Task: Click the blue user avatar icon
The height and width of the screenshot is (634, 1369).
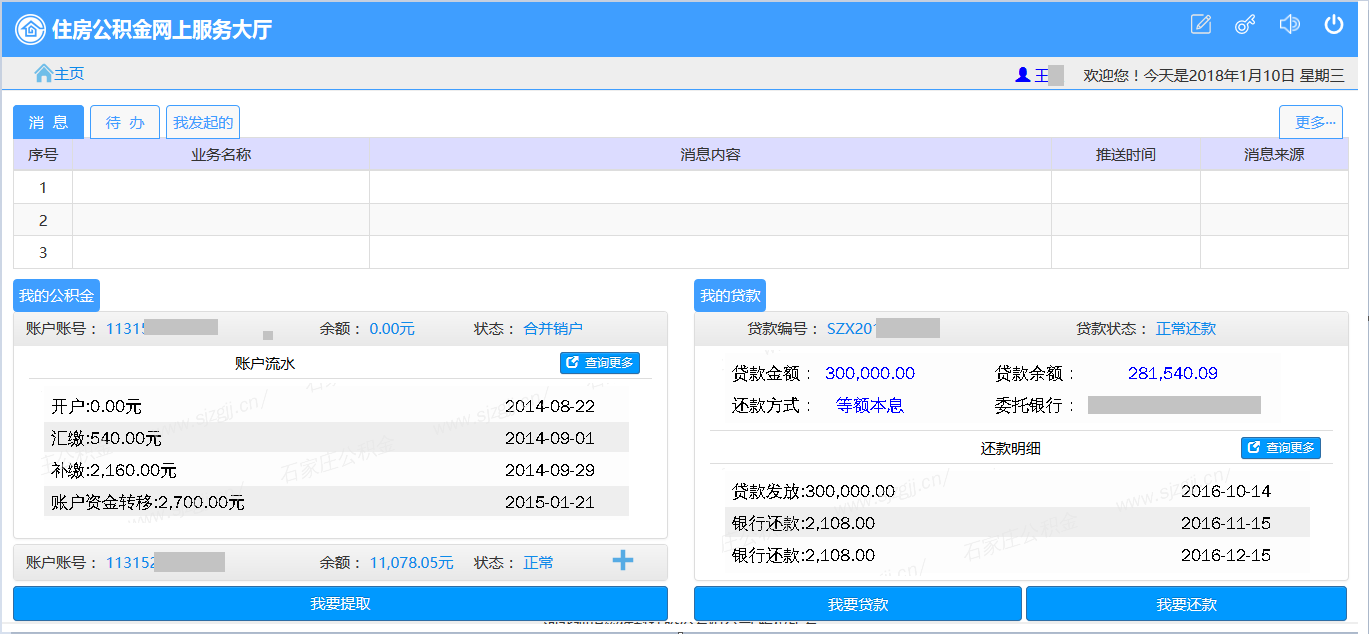Action: pos(1022,75)
